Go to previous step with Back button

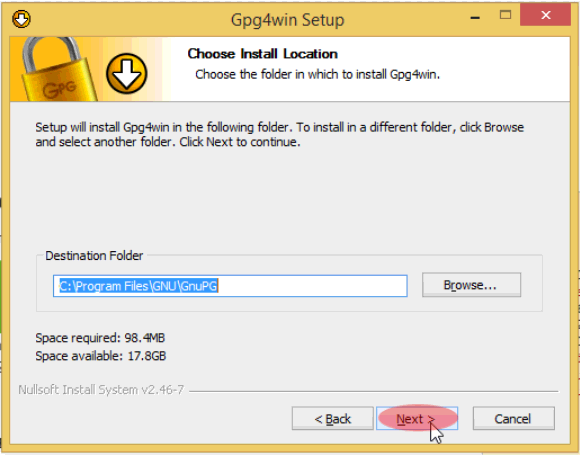click(332, 418)
